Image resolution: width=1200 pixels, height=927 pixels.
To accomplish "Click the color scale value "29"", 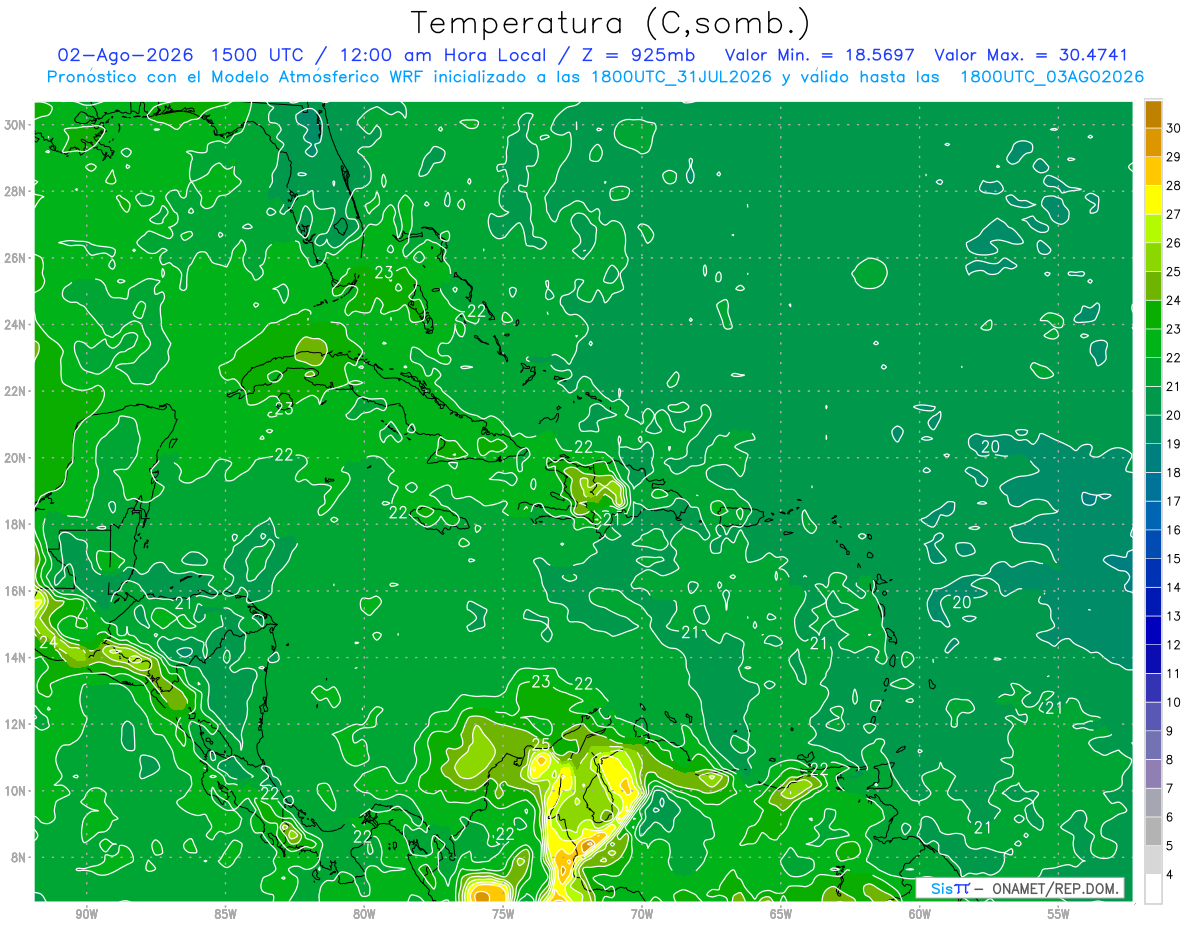I will click(1173, 157).
